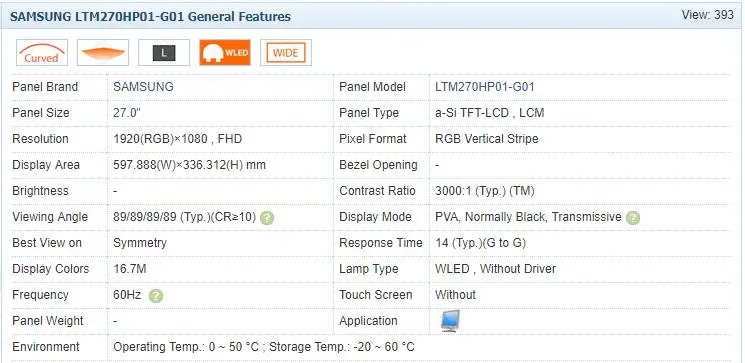The height and width of the screenshot is (363, 745).
Task: Click RGB Vertical Stripe pixel format
Action: click(487, 139)
